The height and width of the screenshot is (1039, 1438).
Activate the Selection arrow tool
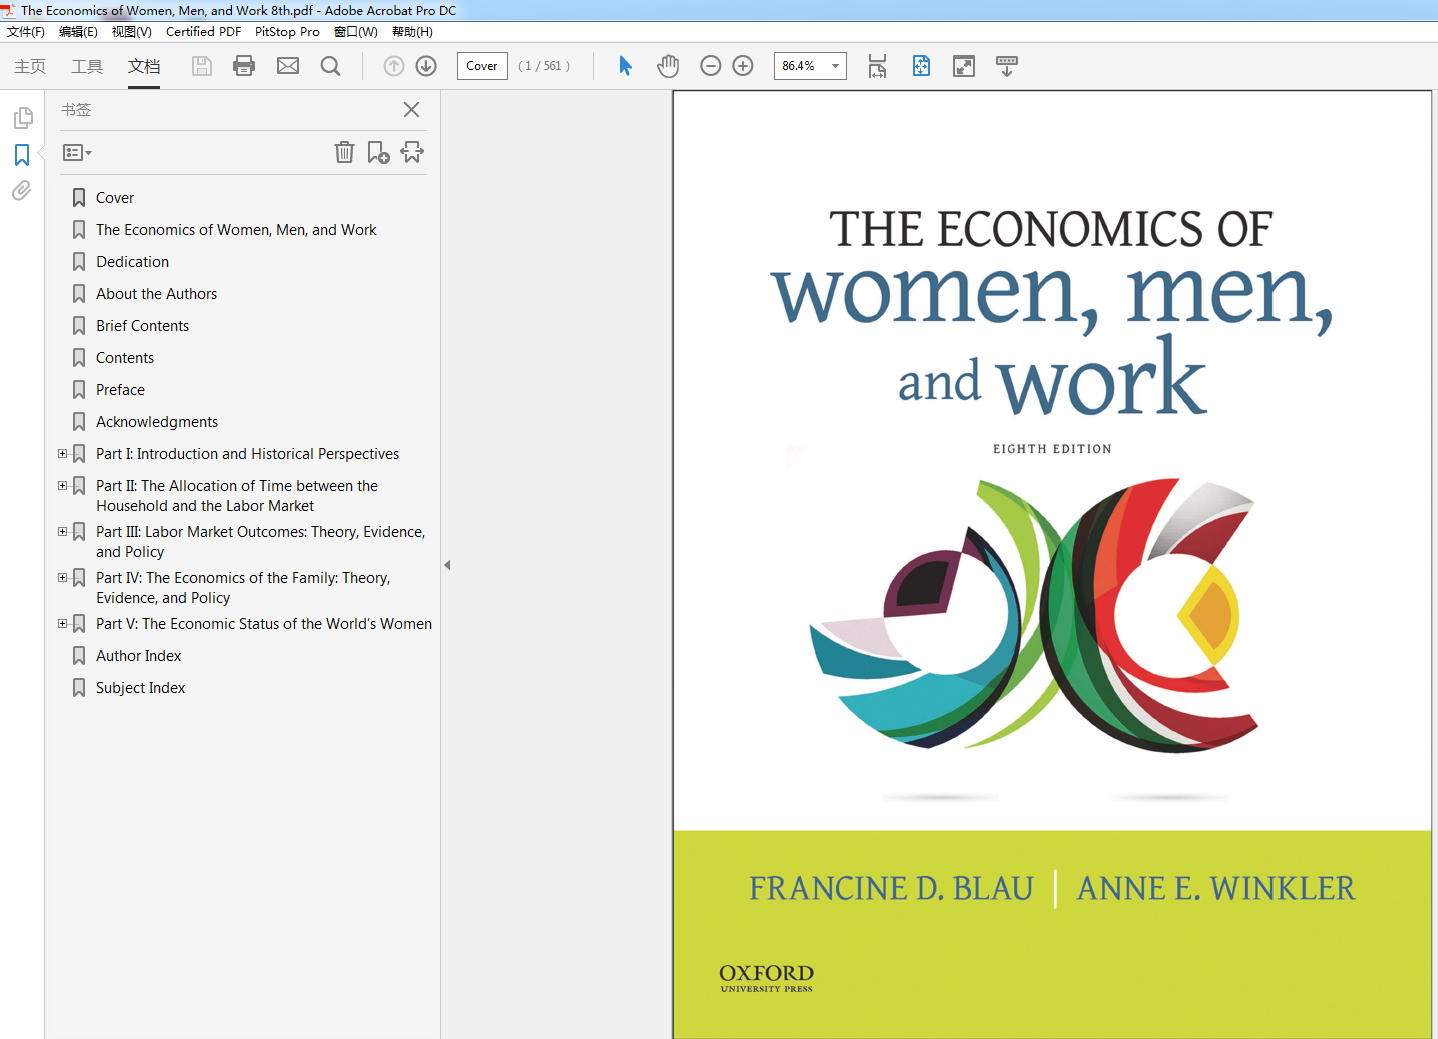pyautogui.click(x=625, y=66)
